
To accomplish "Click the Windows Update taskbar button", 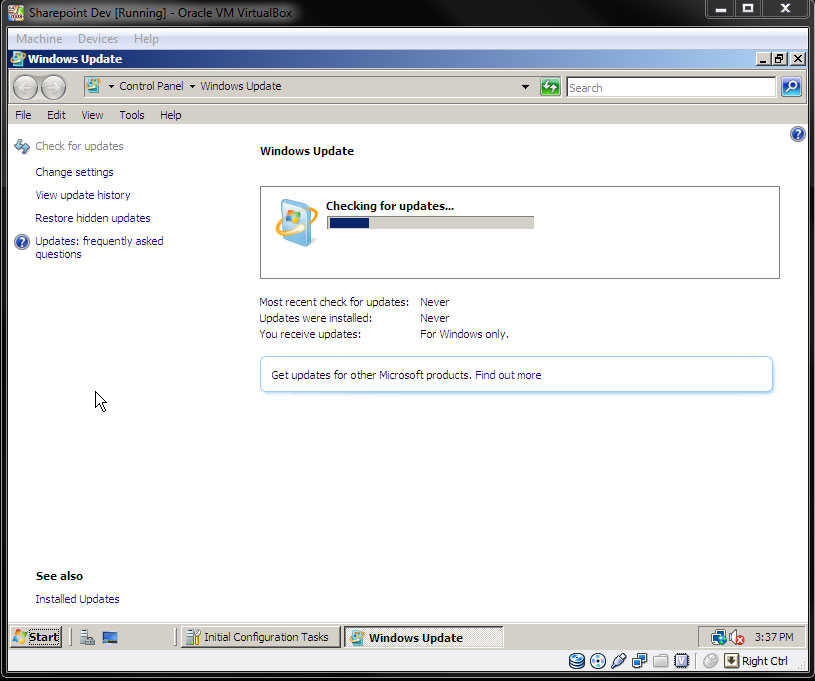I will [424, 637].
